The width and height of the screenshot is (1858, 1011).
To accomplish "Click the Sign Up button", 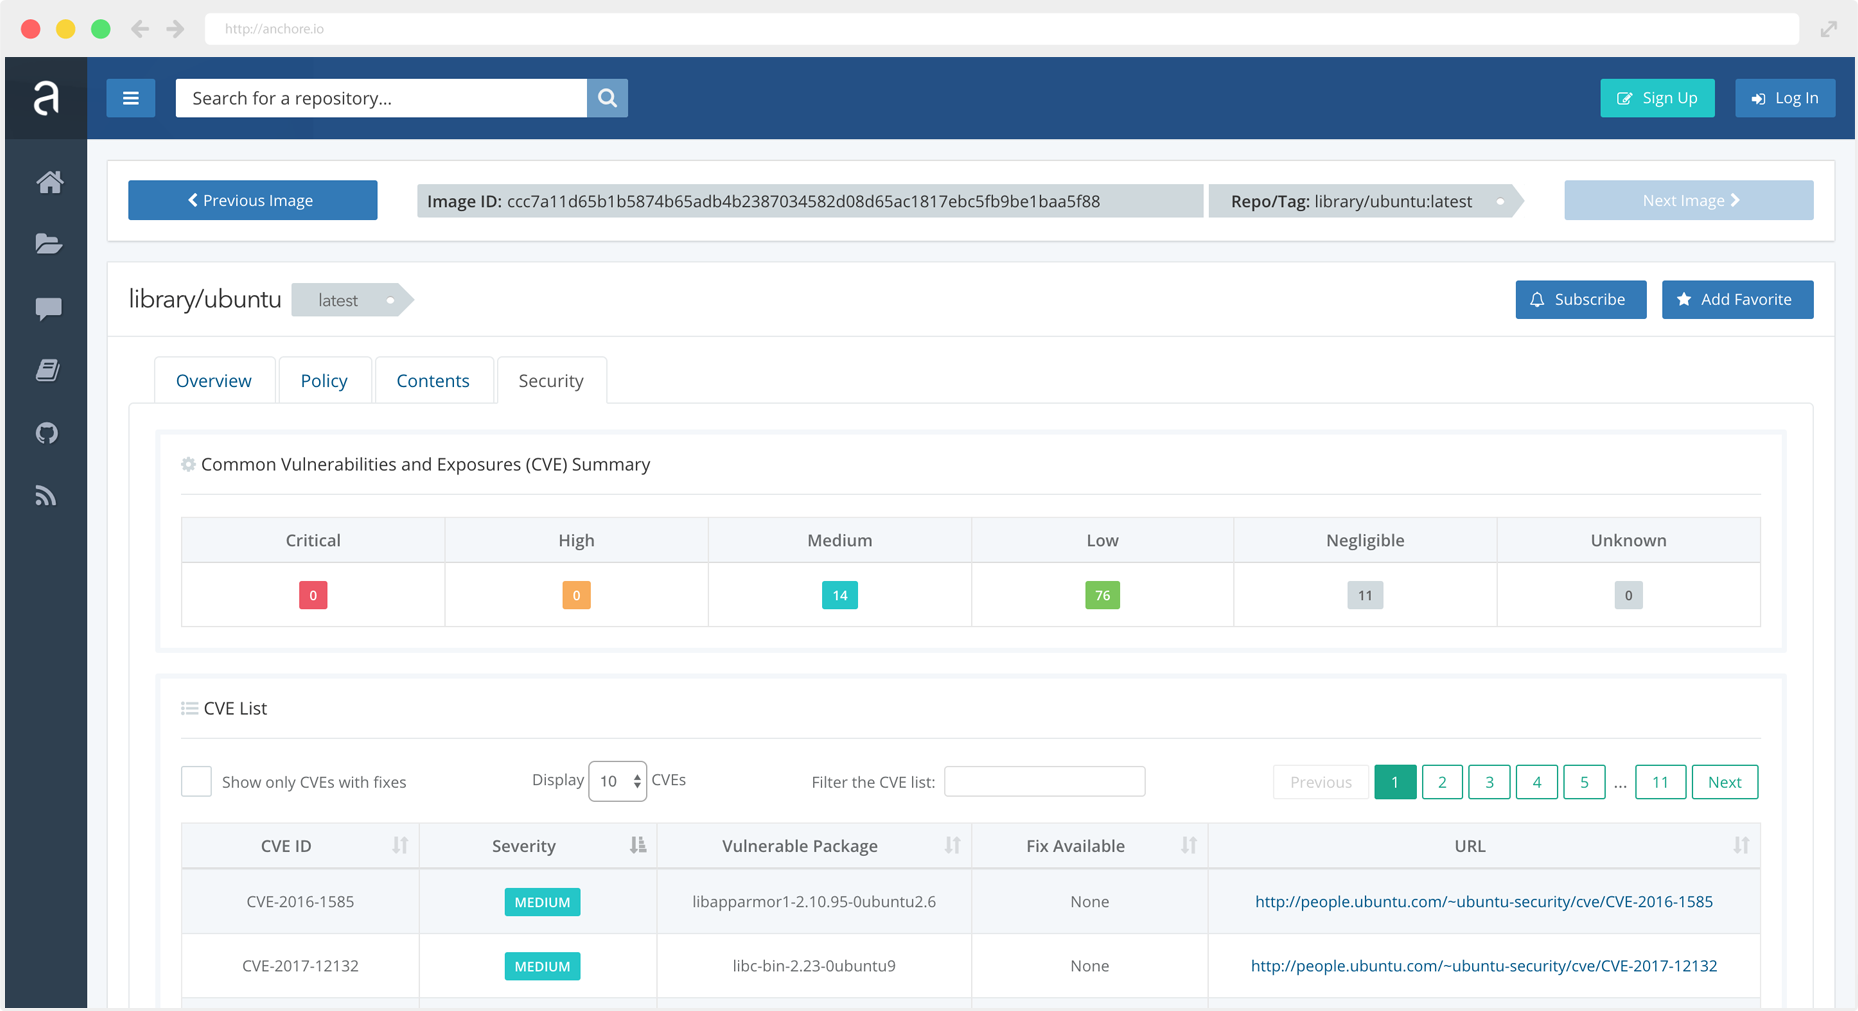I will 1657,98.
